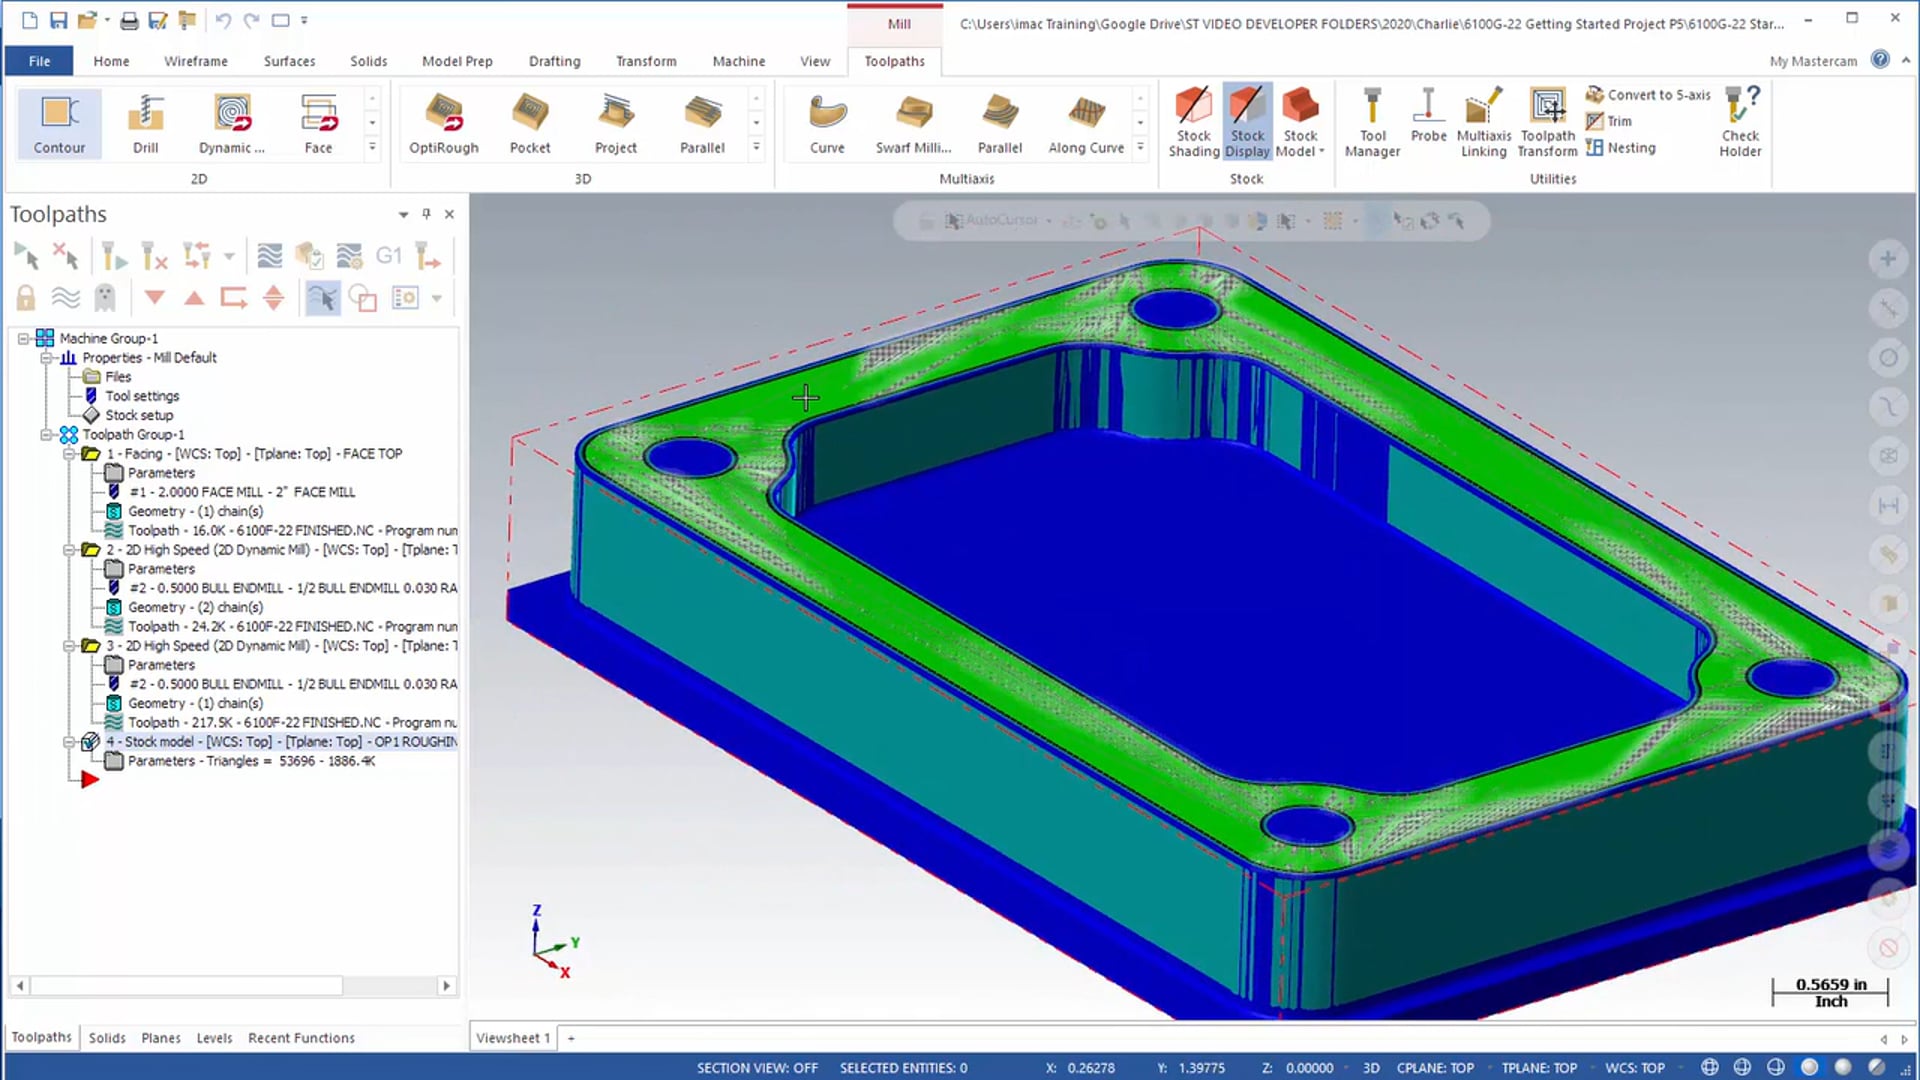The image size is (1920, 1080).
Task: Click the Trim utility button
Action: tap(1609, 121)
